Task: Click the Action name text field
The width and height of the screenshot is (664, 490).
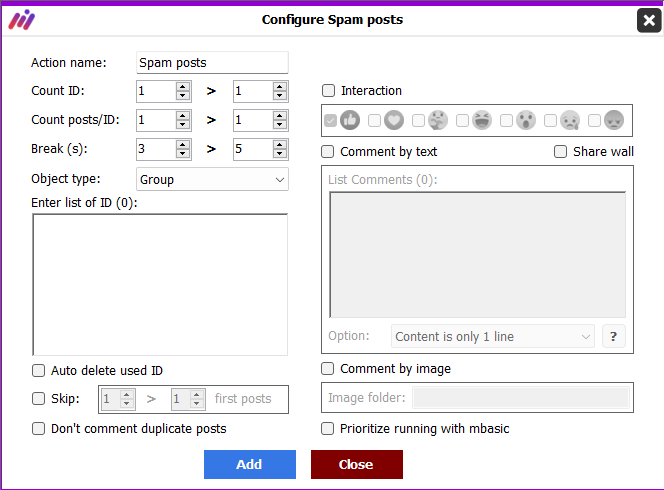Action: 212,63
